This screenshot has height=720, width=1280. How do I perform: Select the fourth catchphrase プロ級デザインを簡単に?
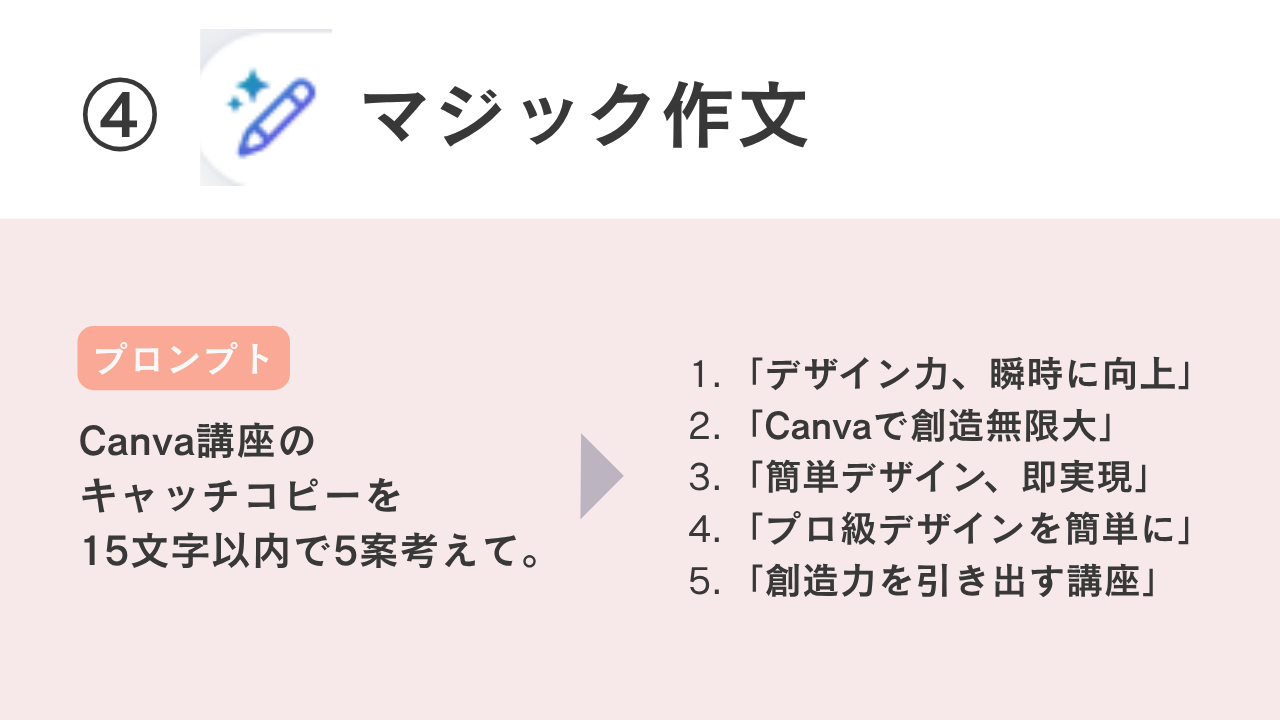(966, 531)
